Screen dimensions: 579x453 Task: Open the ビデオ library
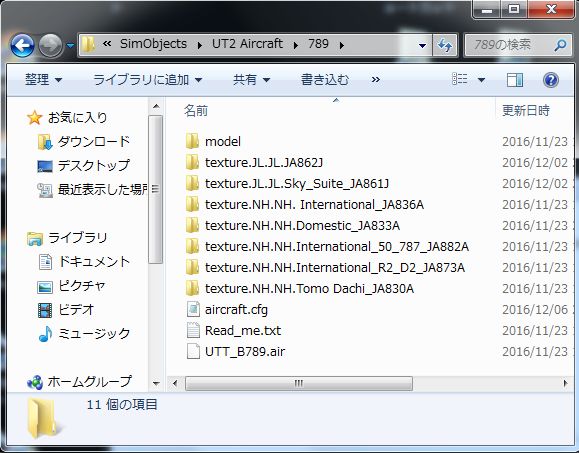(x=76, y=309)
